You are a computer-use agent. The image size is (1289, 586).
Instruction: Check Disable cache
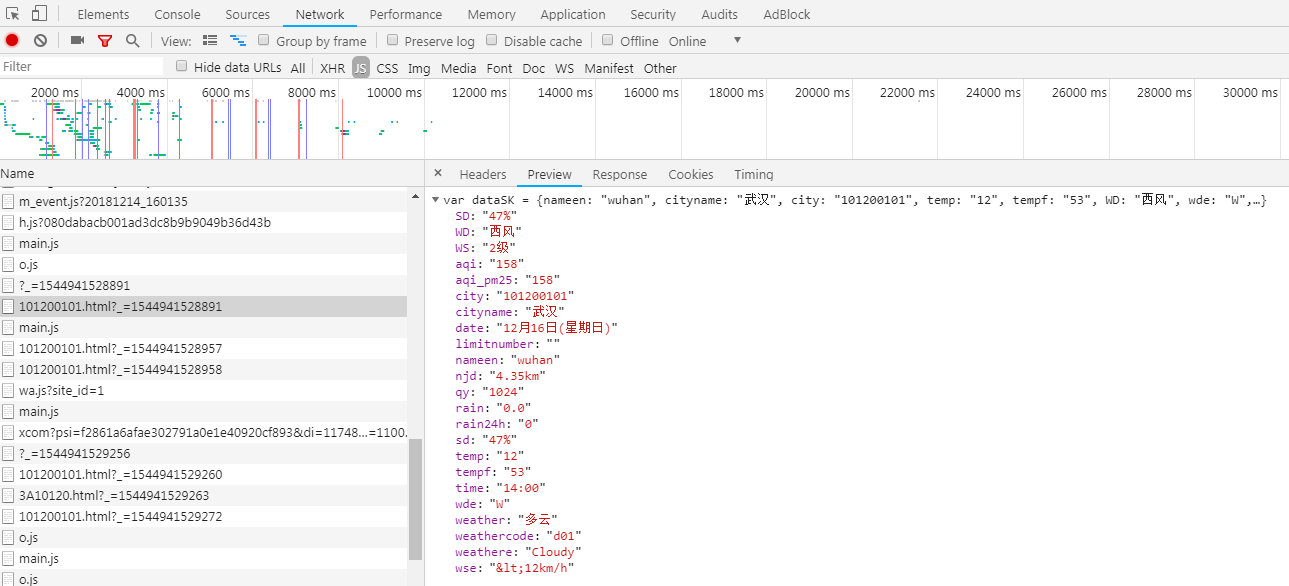click(x=491, y=40)
